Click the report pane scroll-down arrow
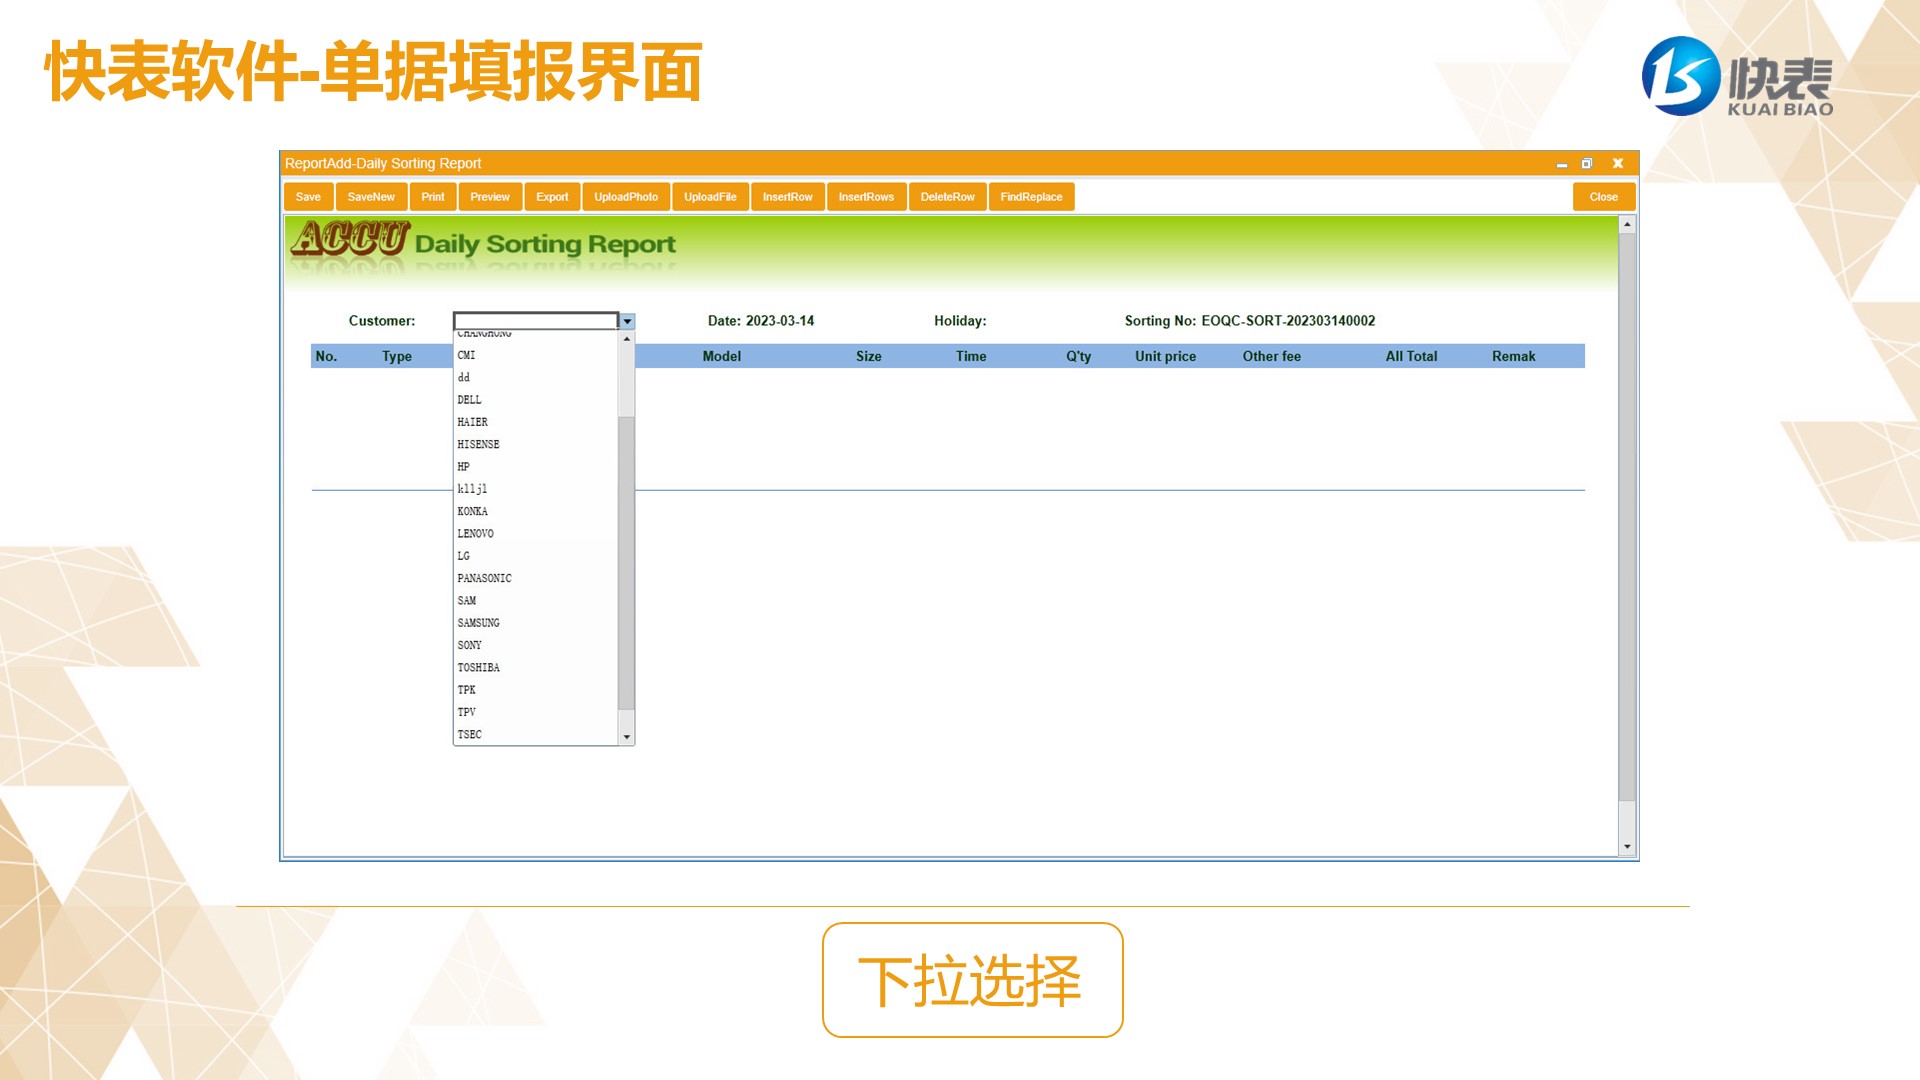Image resolution: width=1920 pixels, height=1080 pixels. [x=1627, y=847]
